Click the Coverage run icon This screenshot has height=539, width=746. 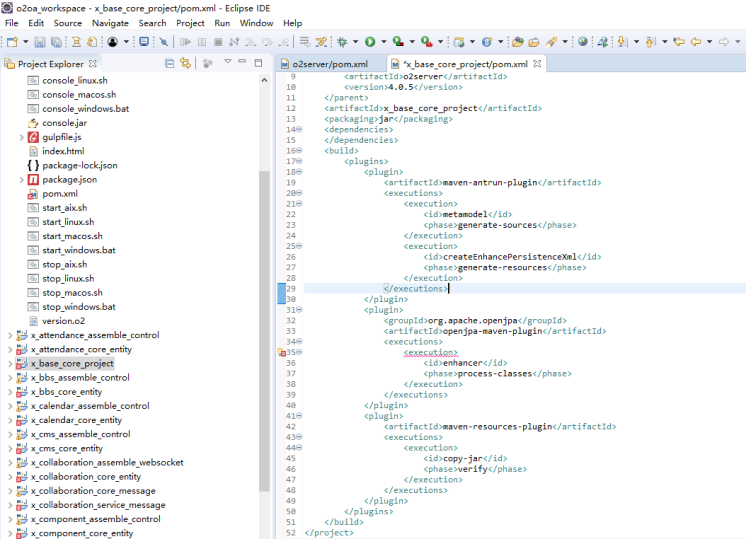(x=398, y=42)
